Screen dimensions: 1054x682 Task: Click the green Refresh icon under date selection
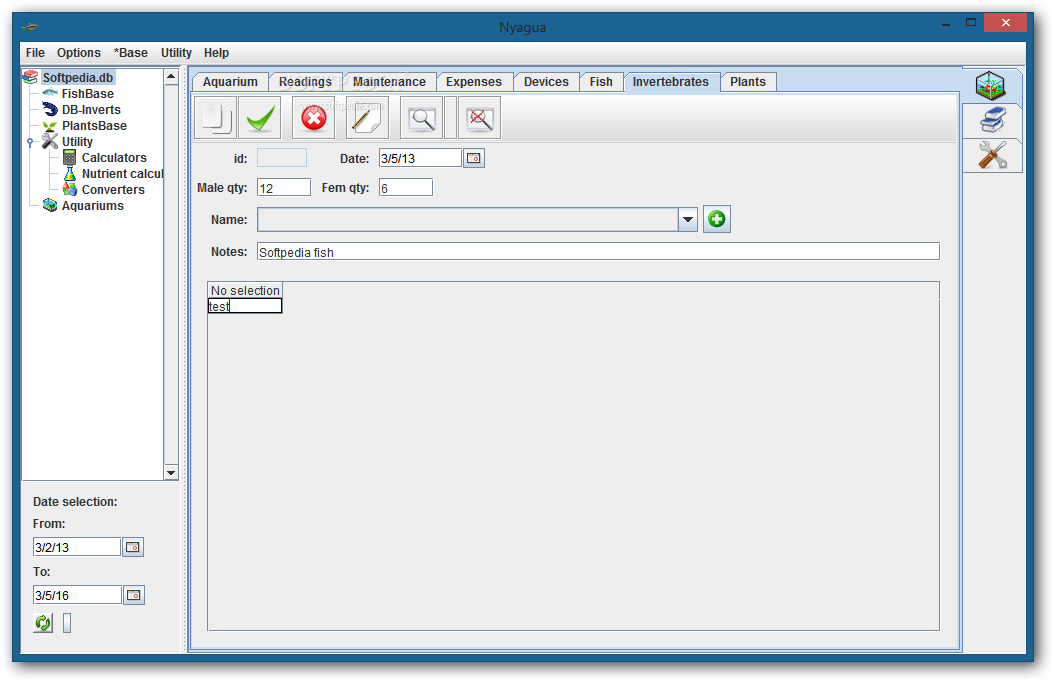tap(43, 623)
